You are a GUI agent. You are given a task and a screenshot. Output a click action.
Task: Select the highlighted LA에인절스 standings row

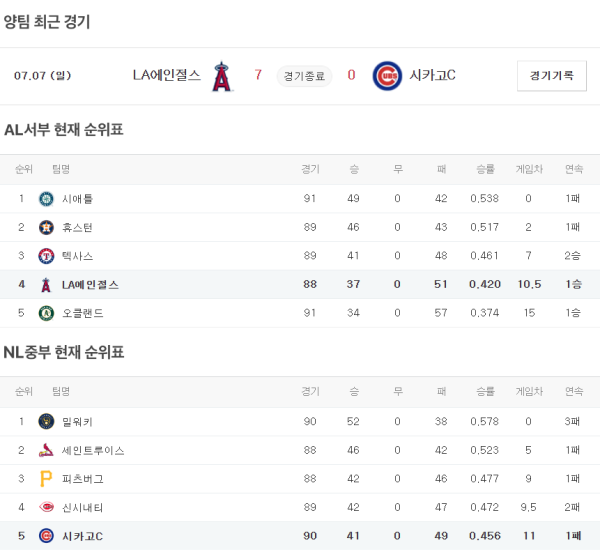coord(300,285)
